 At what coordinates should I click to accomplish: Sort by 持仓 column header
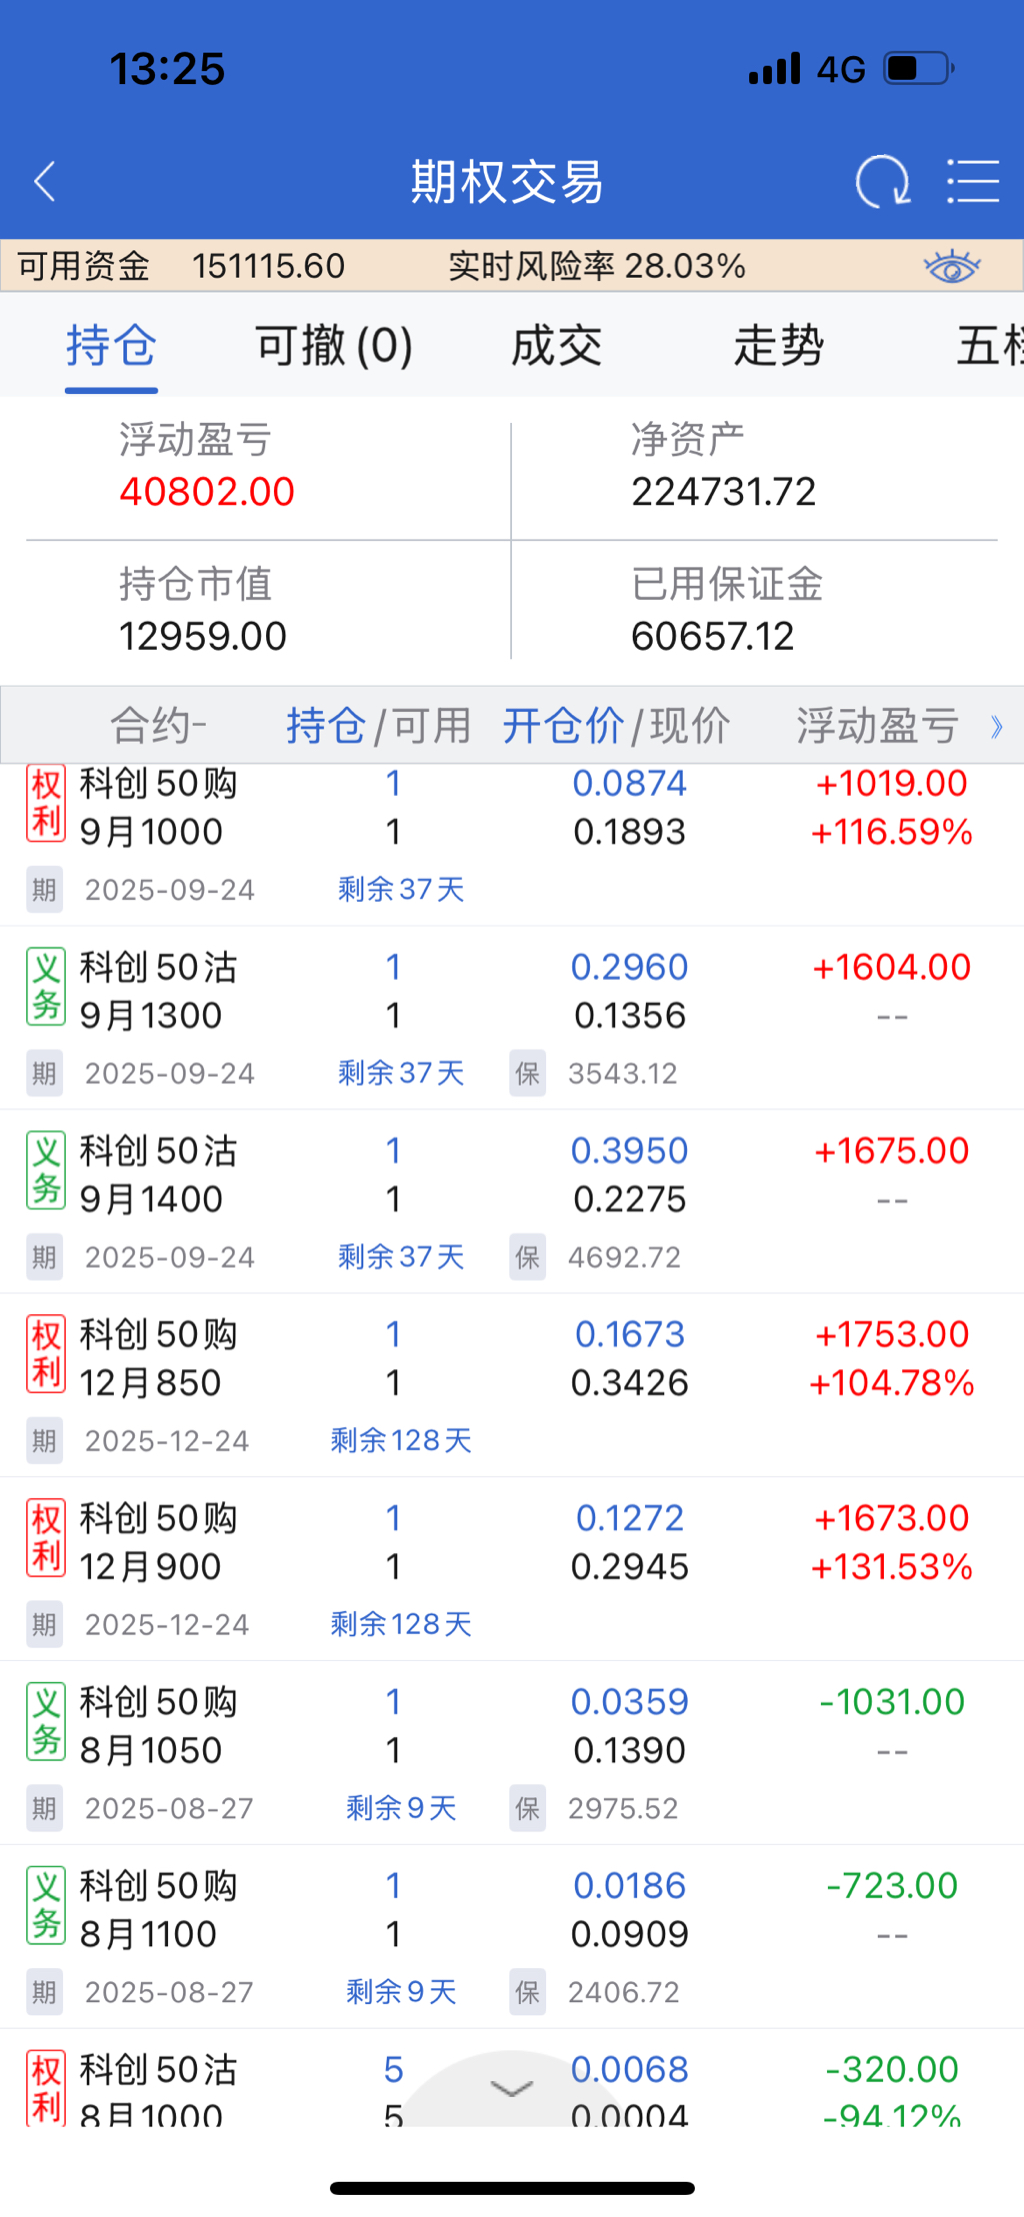326,726
